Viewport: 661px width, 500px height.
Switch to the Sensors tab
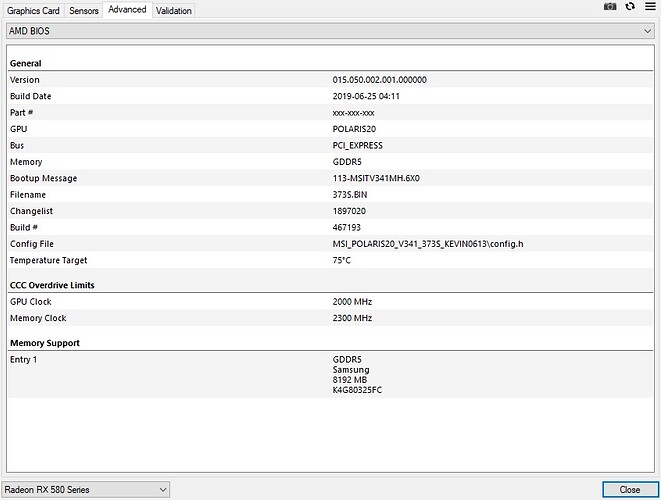tap(83, 11)
